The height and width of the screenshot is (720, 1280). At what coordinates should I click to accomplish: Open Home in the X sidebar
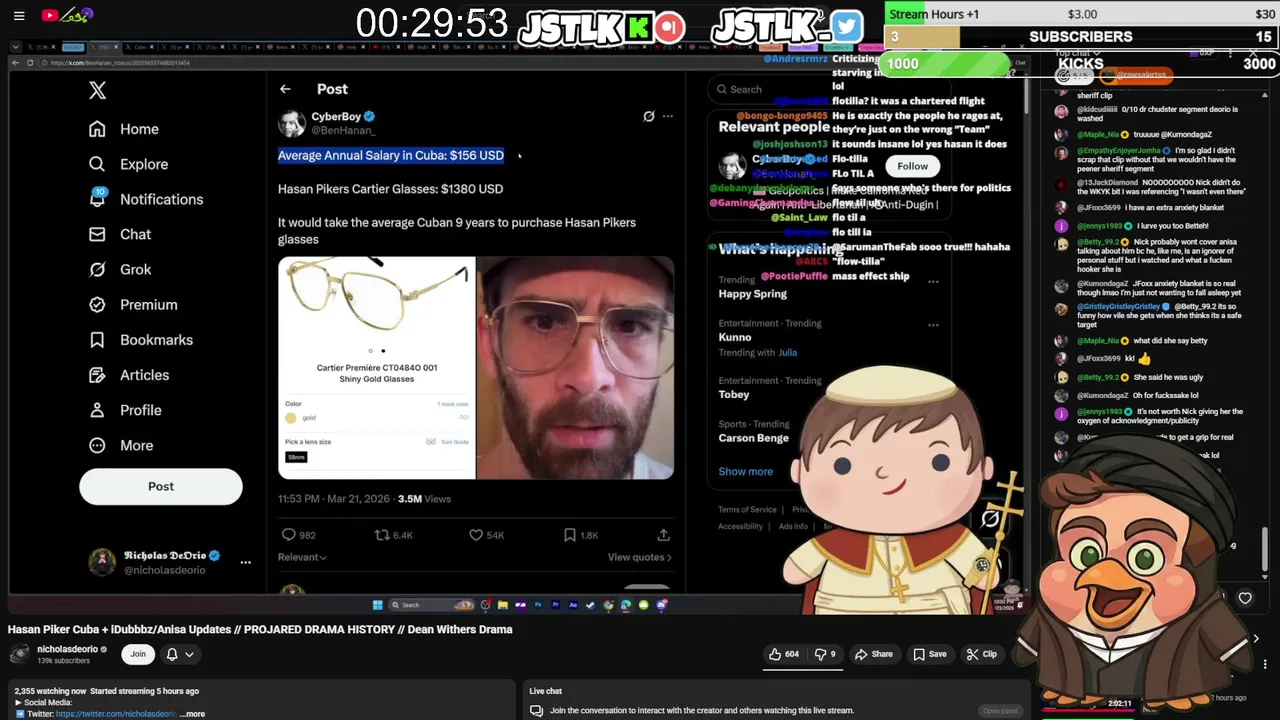coord(123,129)
